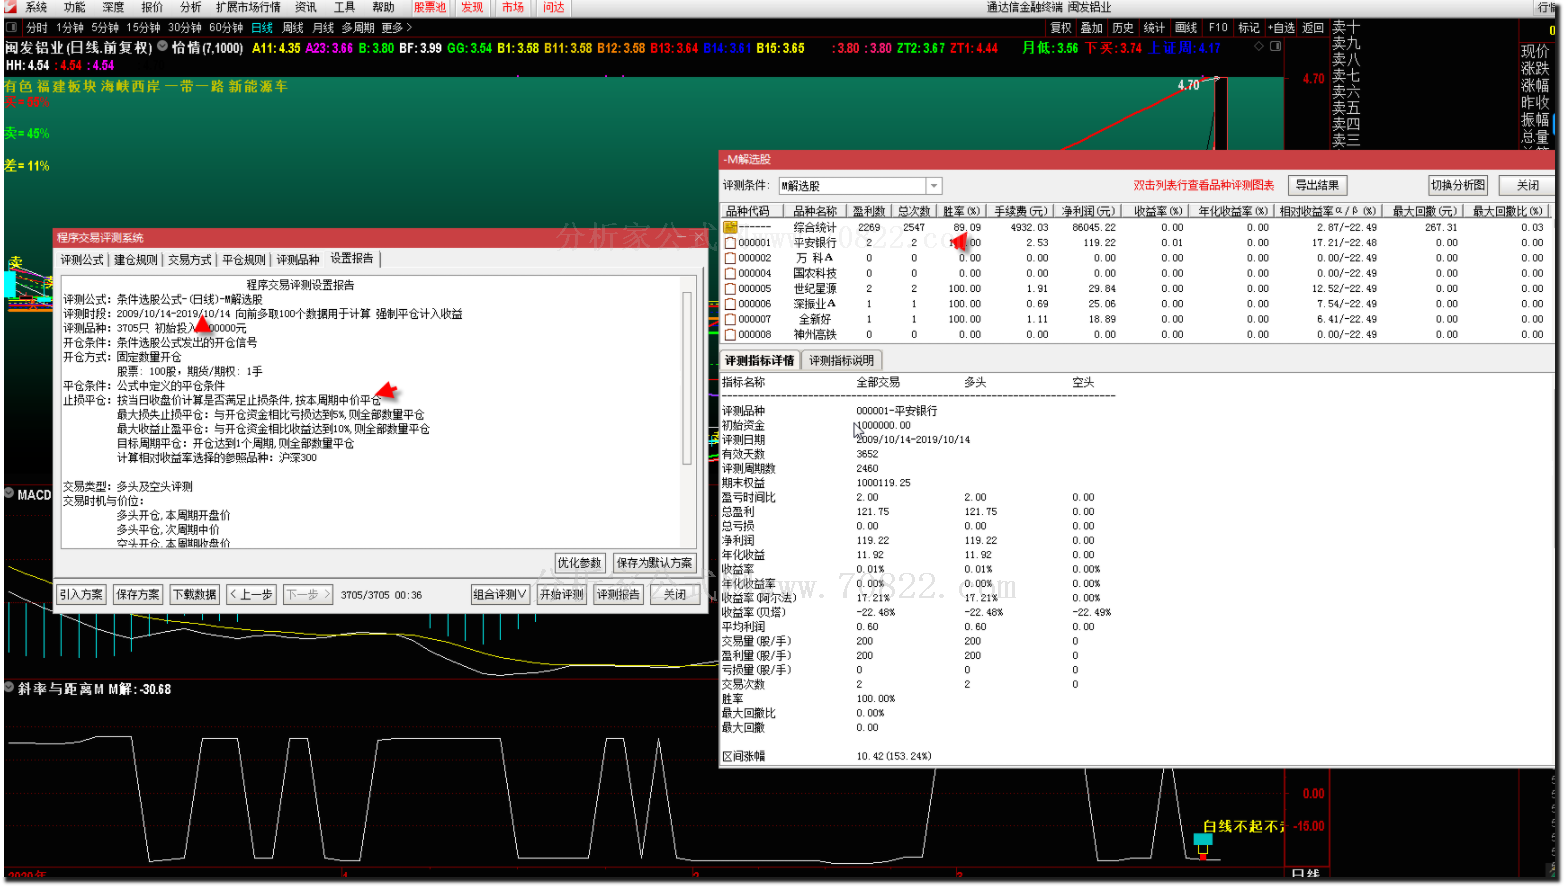Click the round arrow icon beside 闽发铝业 title
This screenshot has height=886, width=1565.
coord(163,47)
